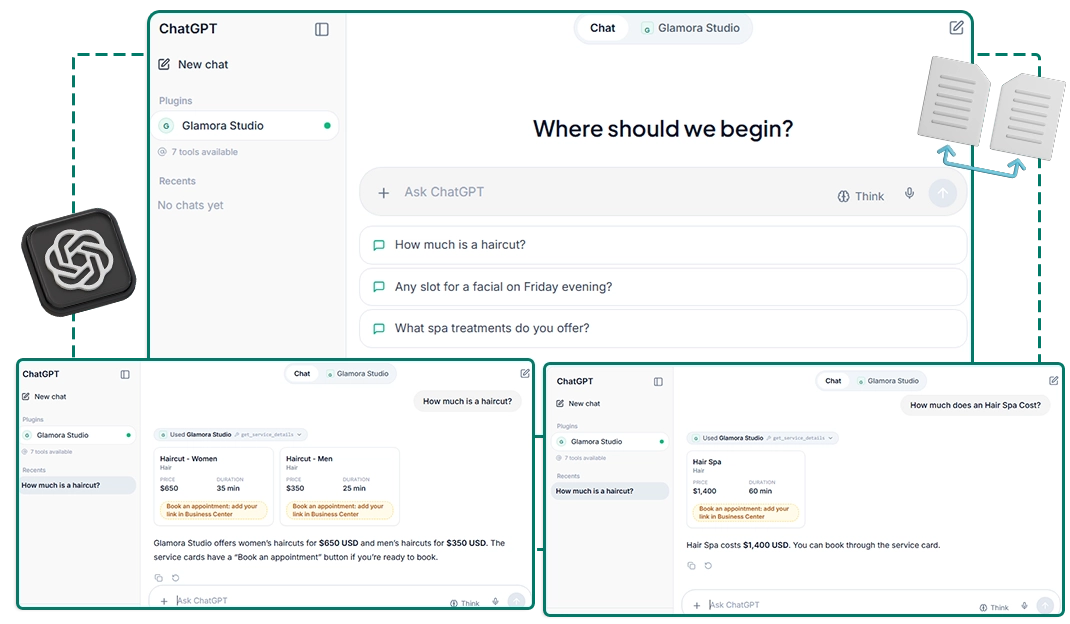Select Glamora Studio plugin in Hair Spa chat window
1070x624 pixels.
(x=611, y=442)
